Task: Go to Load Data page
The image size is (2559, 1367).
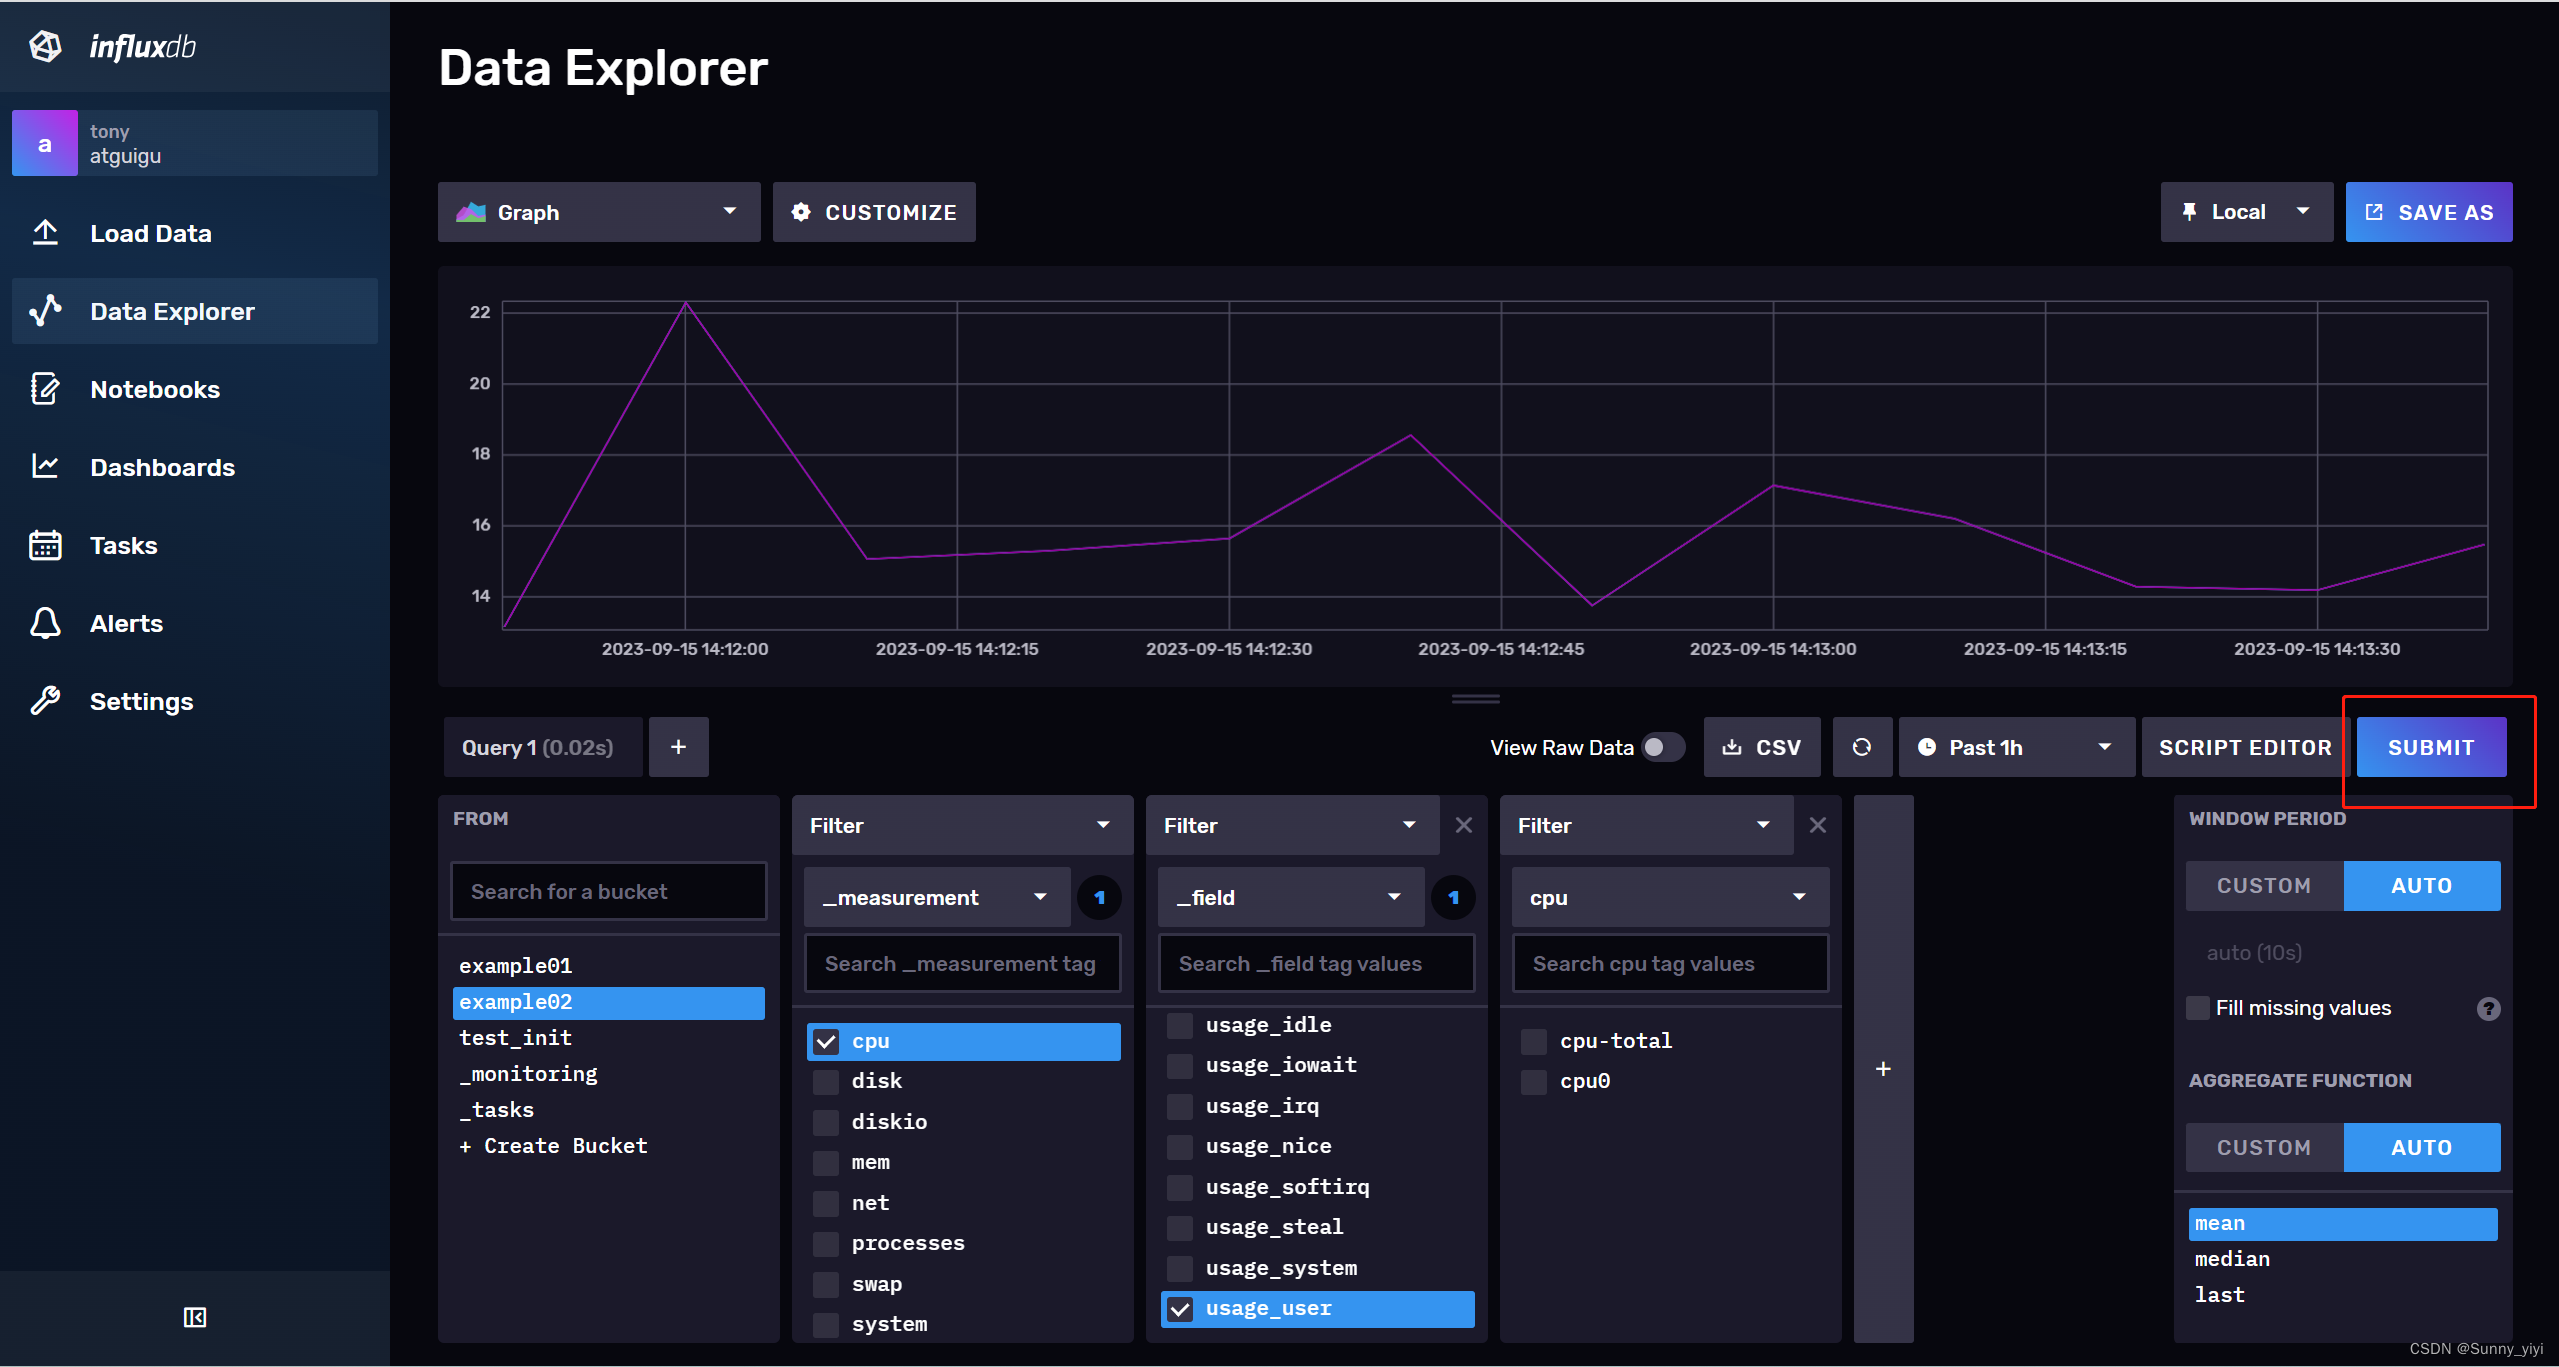Action: 195,233
